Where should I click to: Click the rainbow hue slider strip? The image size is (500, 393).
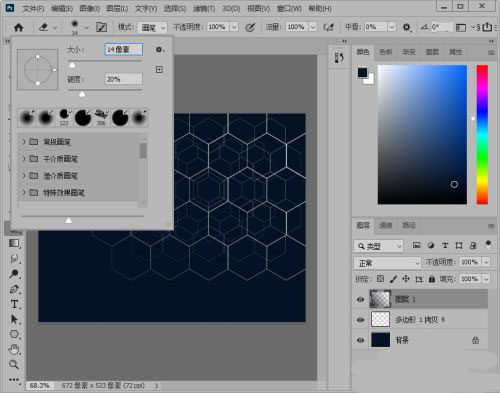482,135
